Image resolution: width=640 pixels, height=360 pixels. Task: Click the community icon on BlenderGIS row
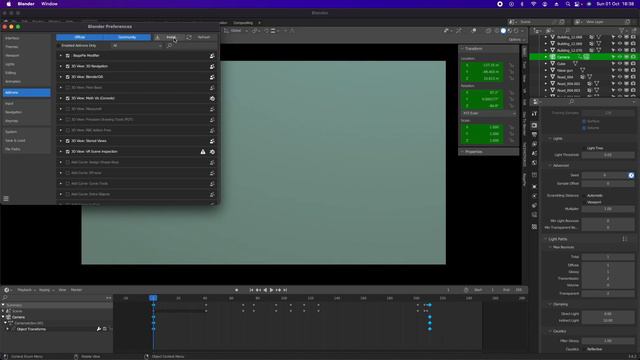[212, 77]
